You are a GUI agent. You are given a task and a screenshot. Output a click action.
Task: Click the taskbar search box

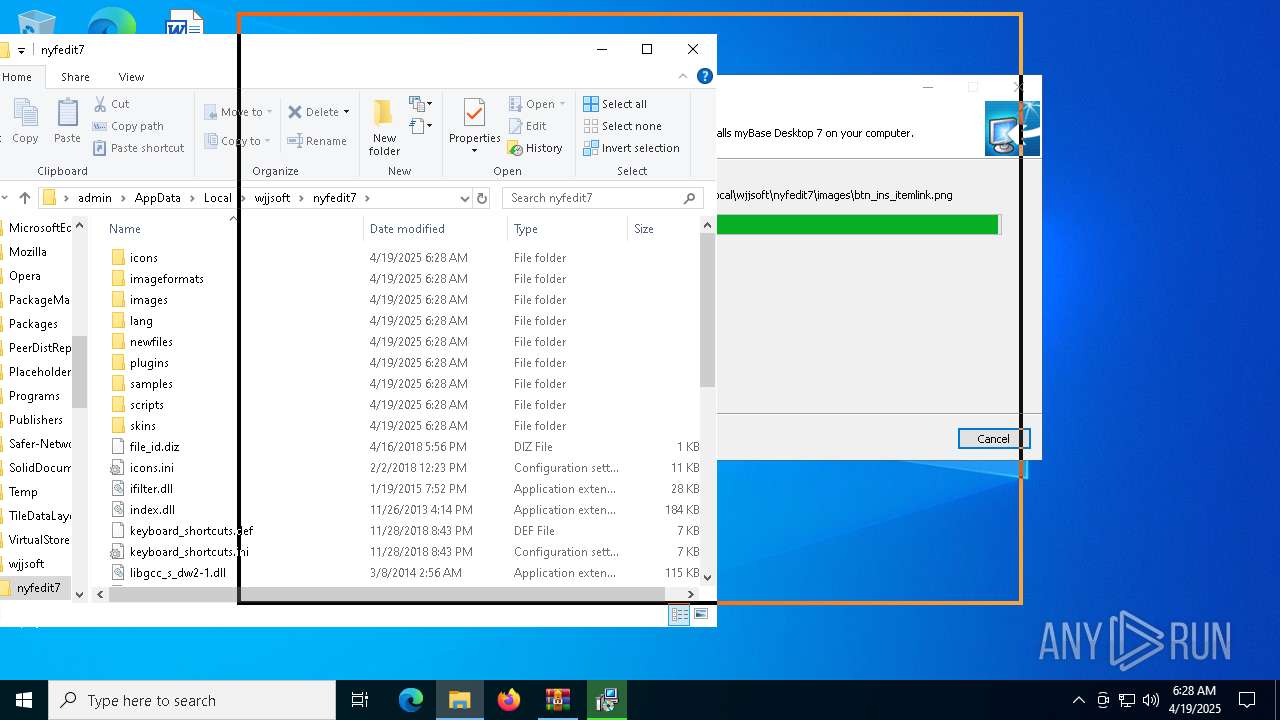[x=192, y=700]
